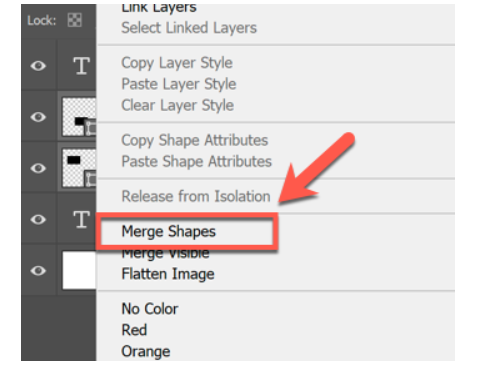Click Copy Layer Style

point(177,63)
